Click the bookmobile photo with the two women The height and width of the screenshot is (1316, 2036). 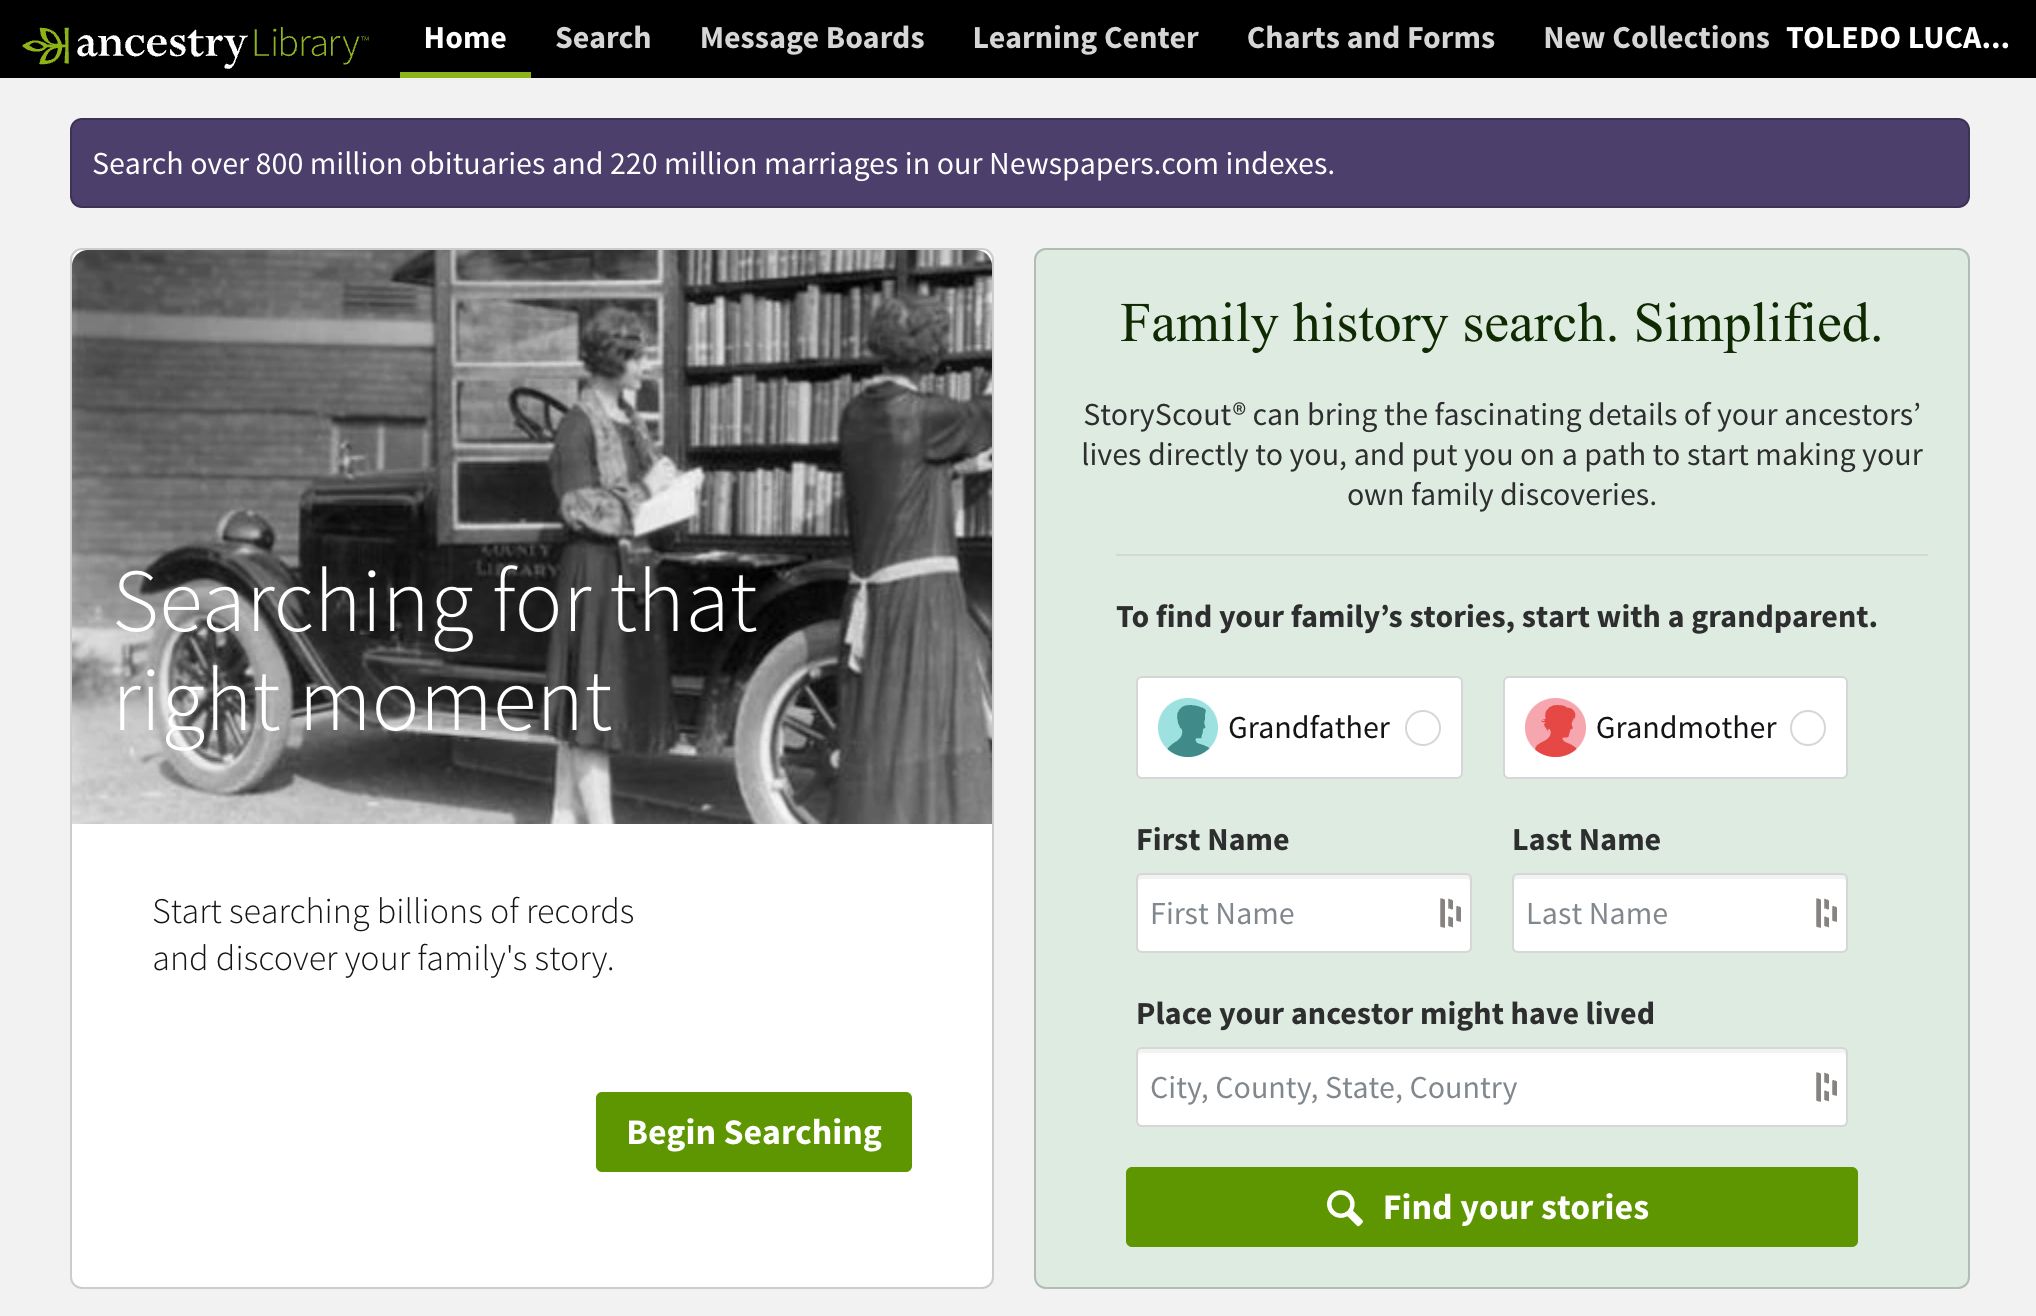(x=532, y=537)
